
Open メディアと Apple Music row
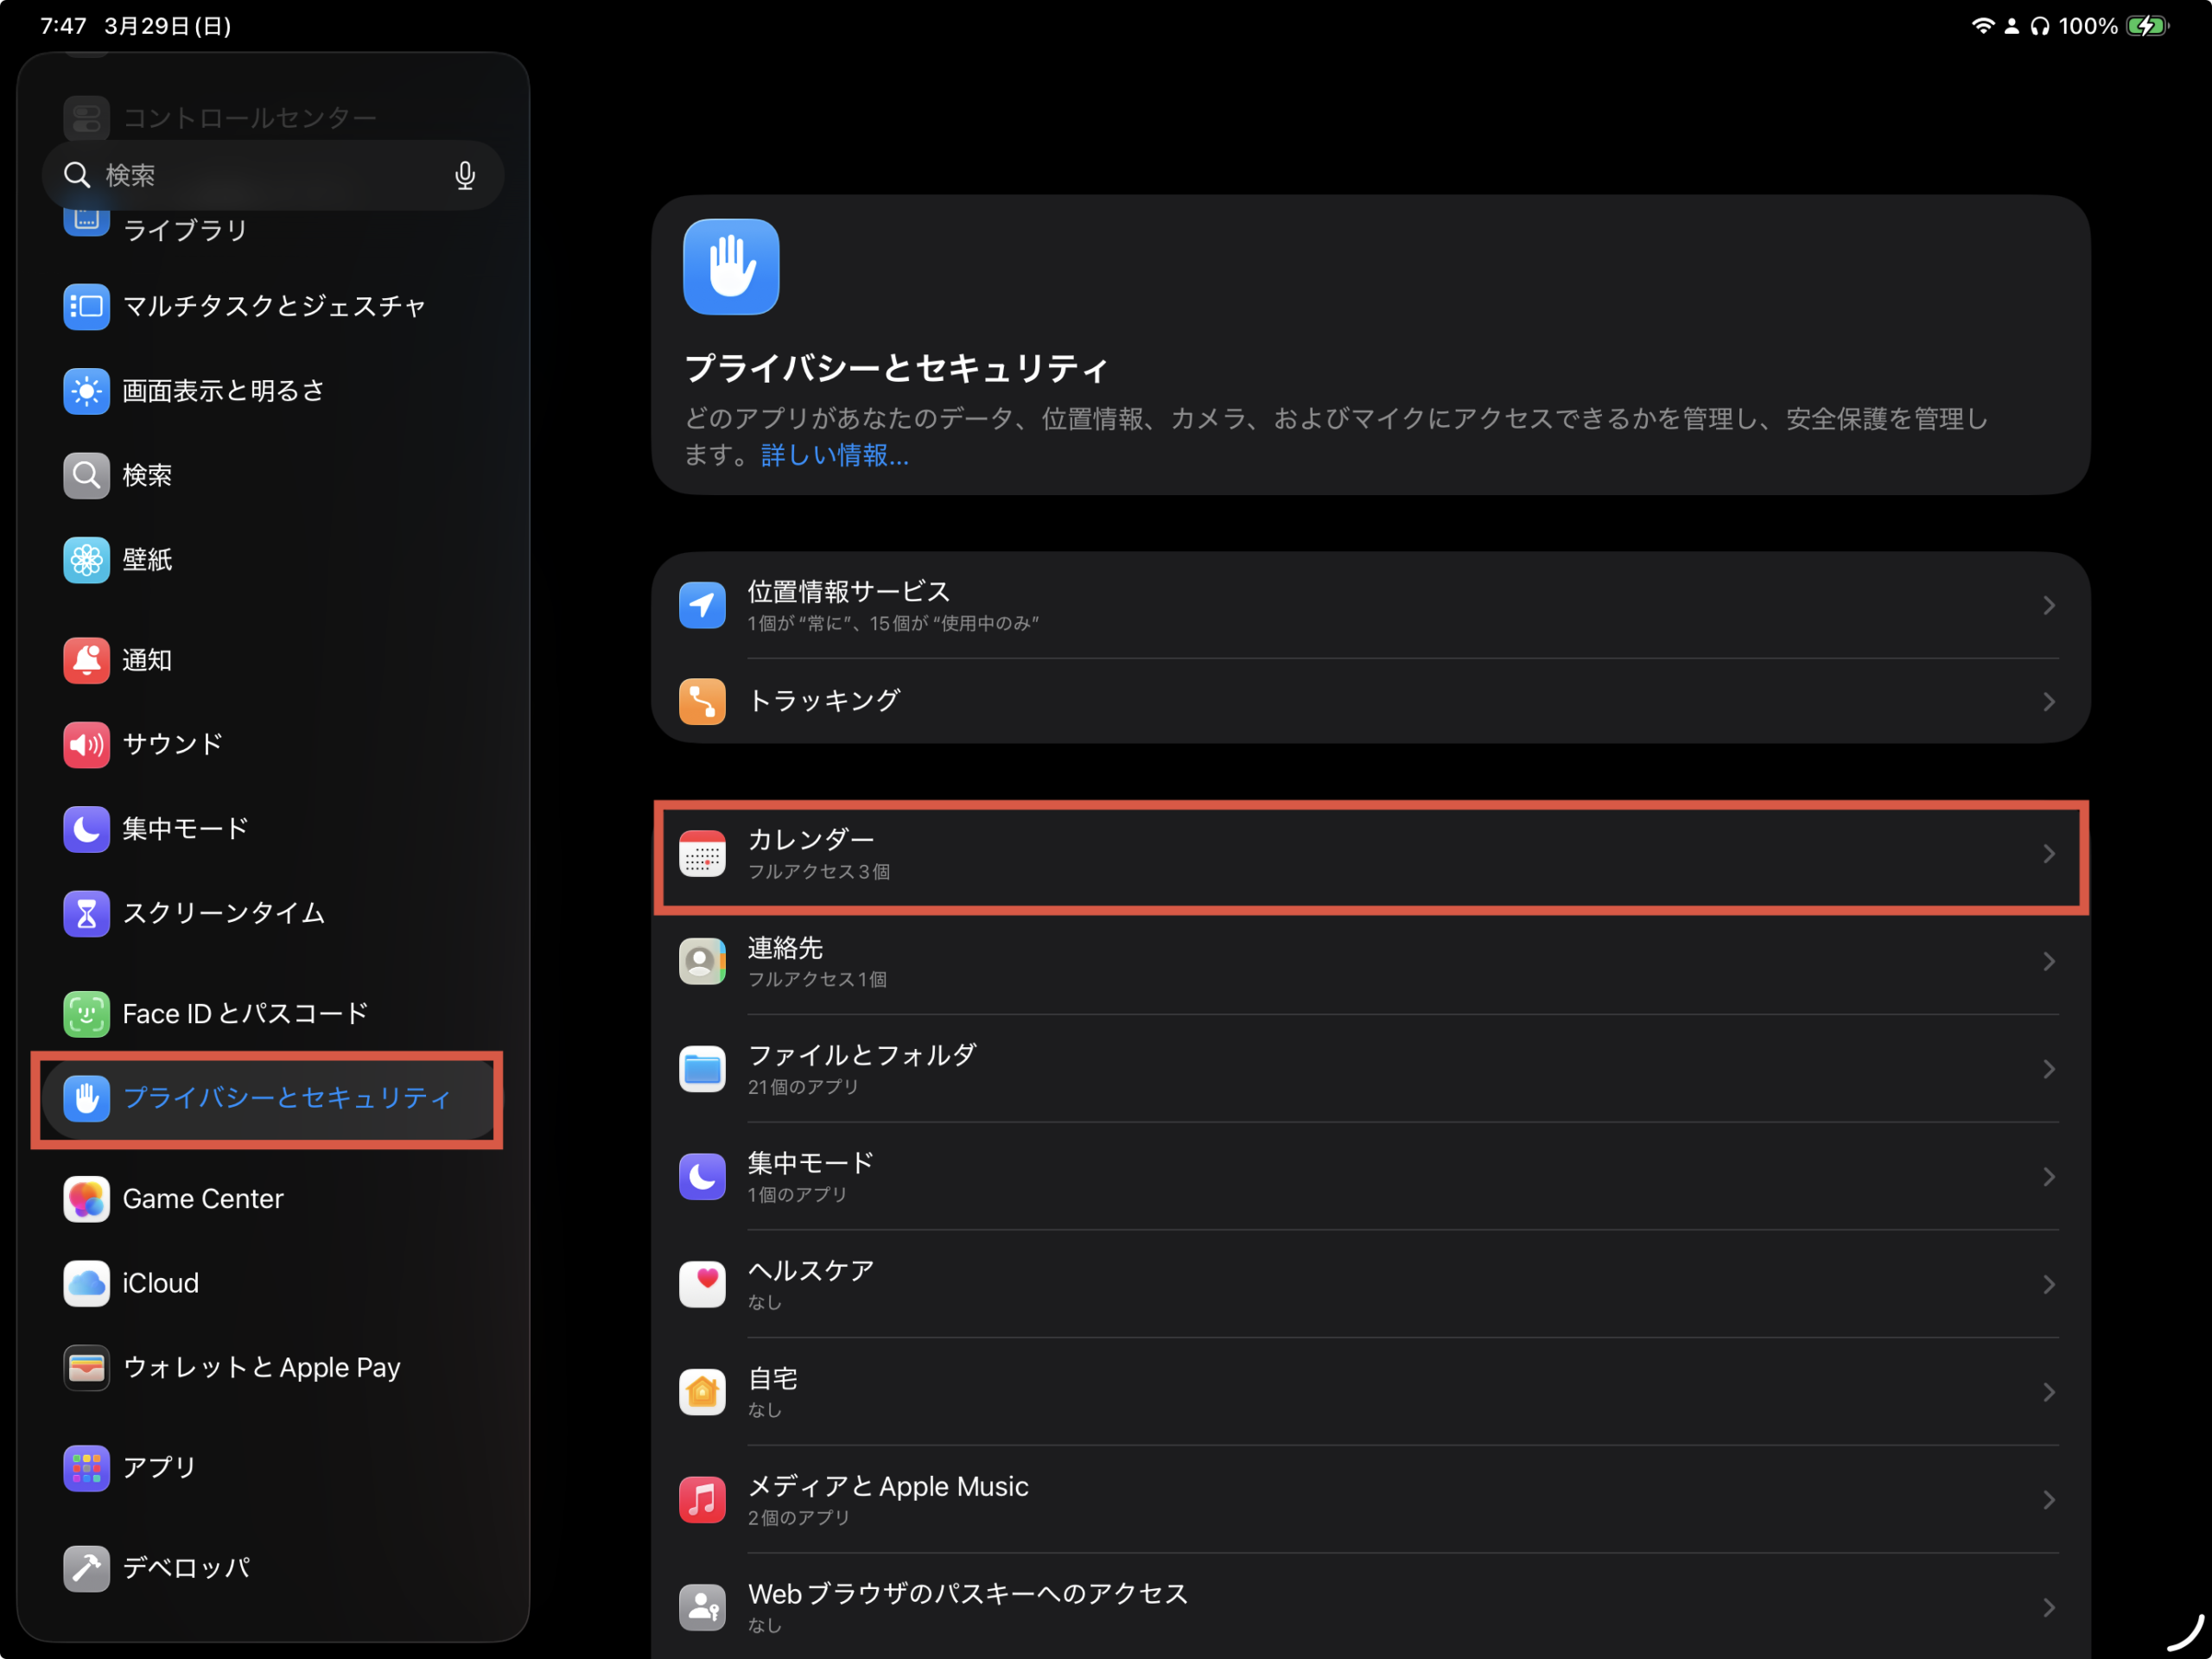[x=1370, y=1499]
